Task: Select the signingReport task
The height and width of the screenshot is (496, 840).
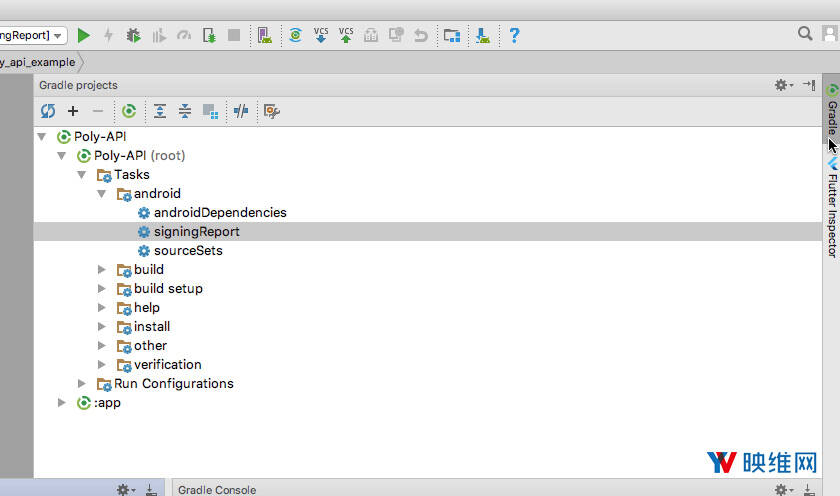Action: pyautogui.click(x=196, y=232)
